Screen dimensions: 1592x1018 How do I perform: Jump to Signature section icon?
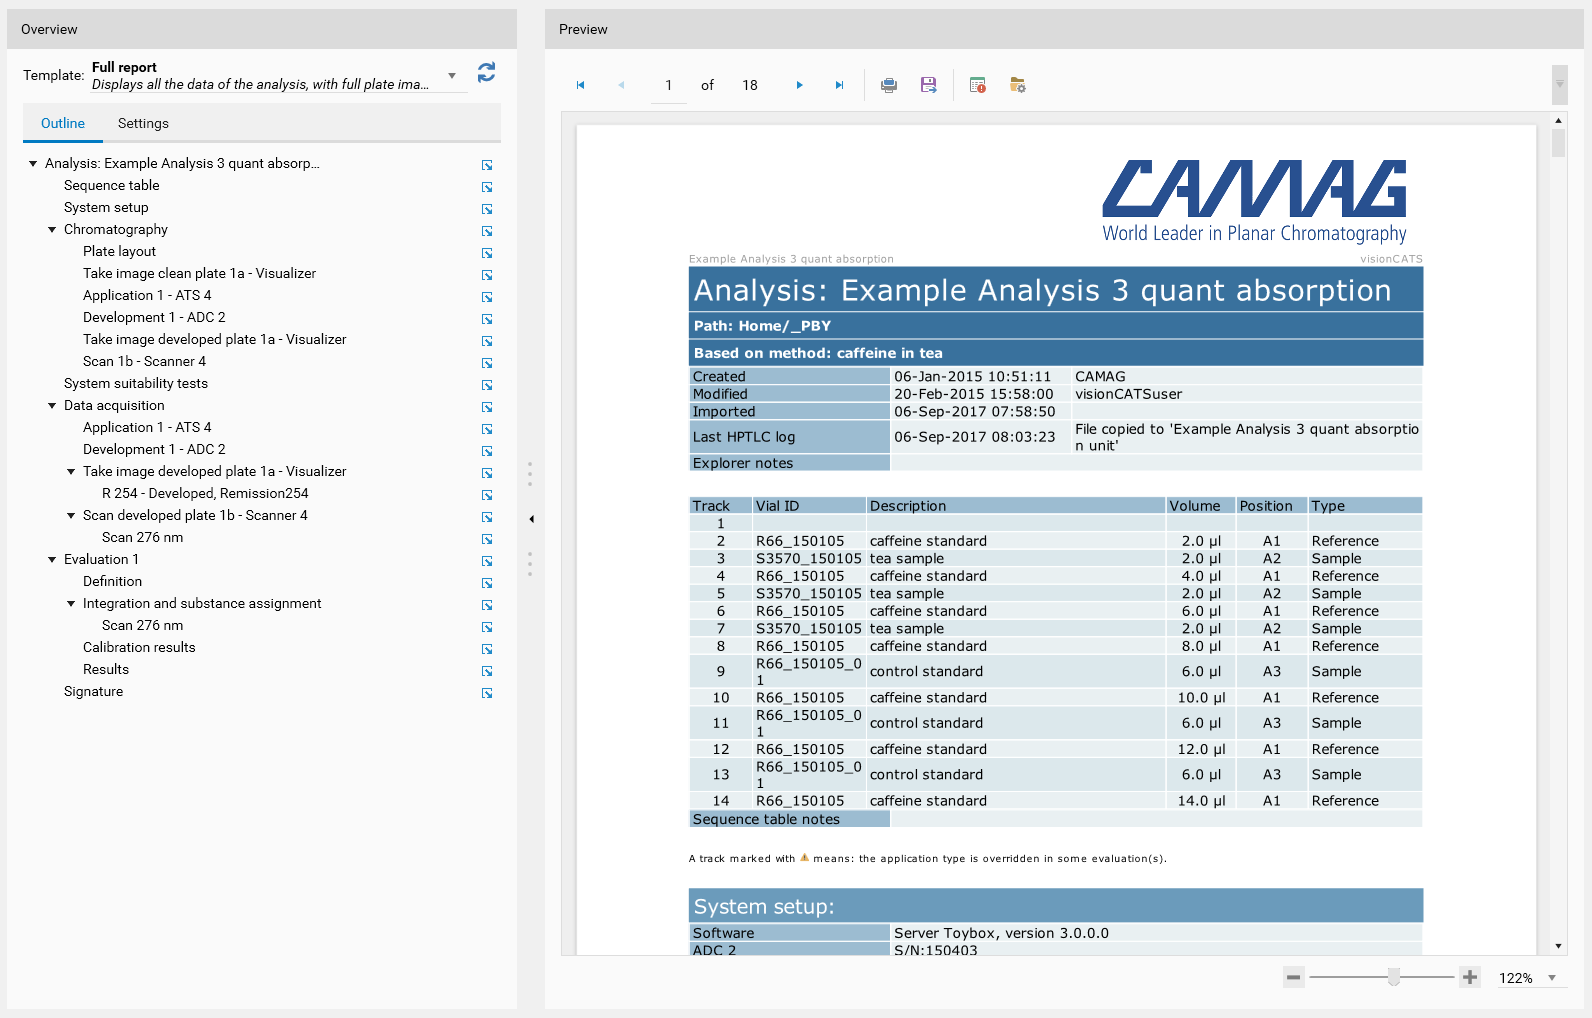487,693
